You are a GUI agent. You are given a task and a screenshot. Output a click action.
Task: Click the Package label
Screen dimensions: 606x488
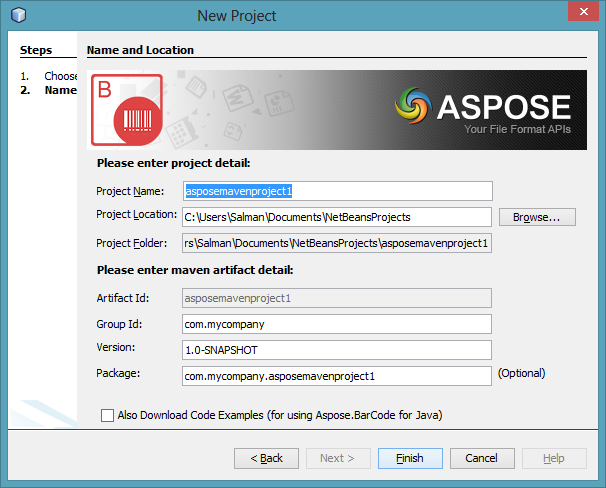tap(118, 373)
